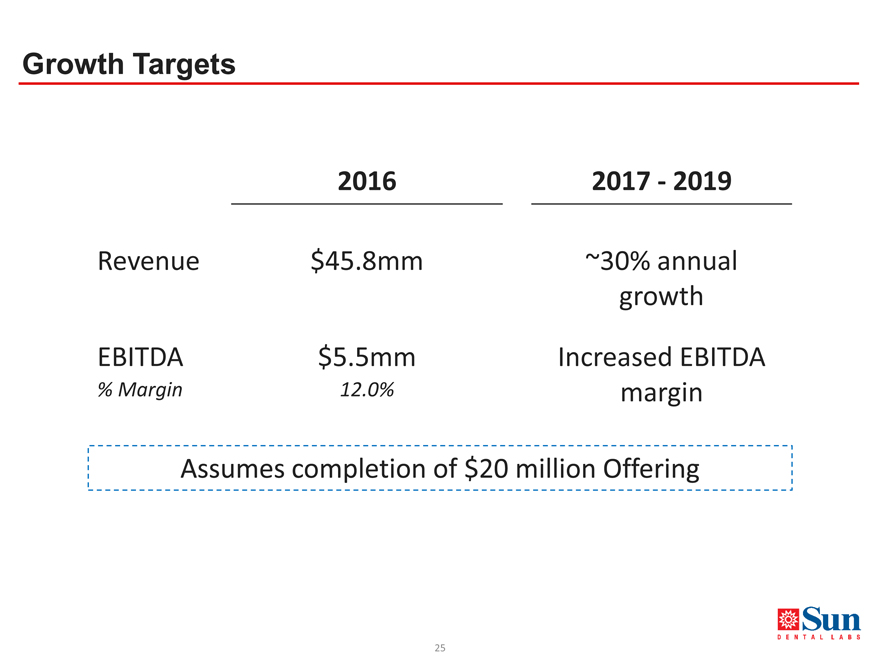Select the italic "% Margin" label

(139, 390)
